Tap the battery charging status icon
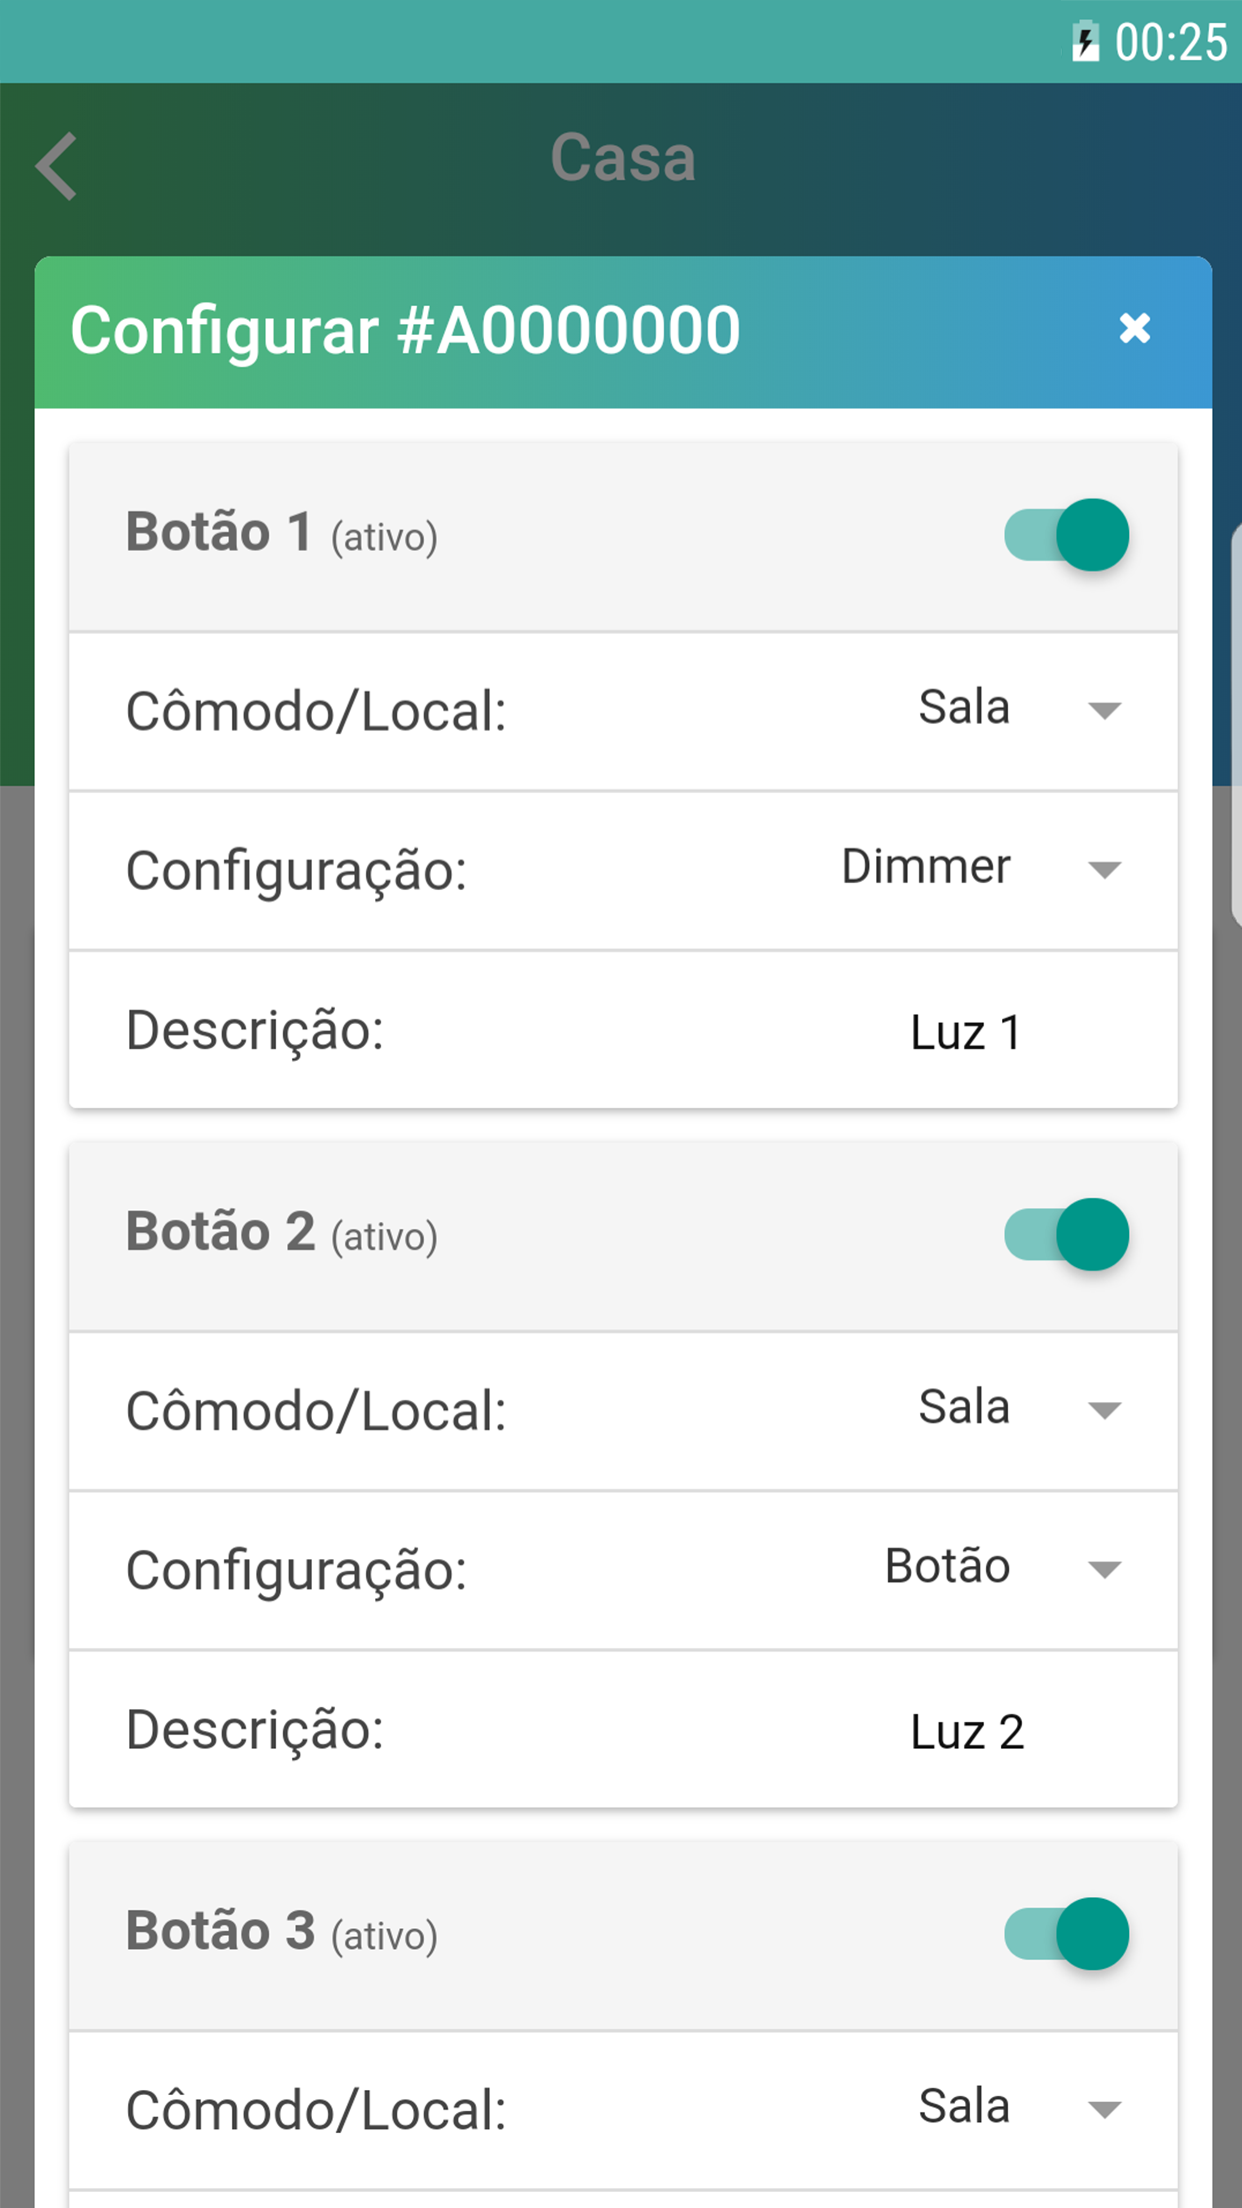This screenshot has width=1242, height=2208. 1084,43
